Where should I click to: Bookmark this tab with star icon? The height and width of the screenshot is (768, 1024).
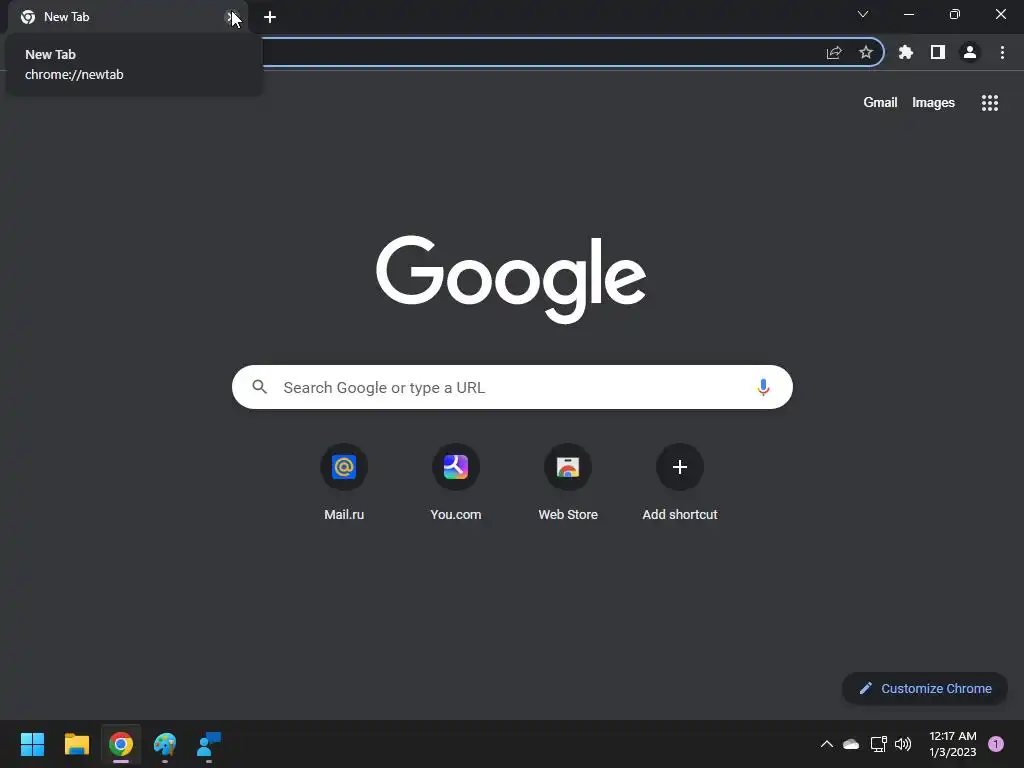pyautogui.click(x=866, y=52)
